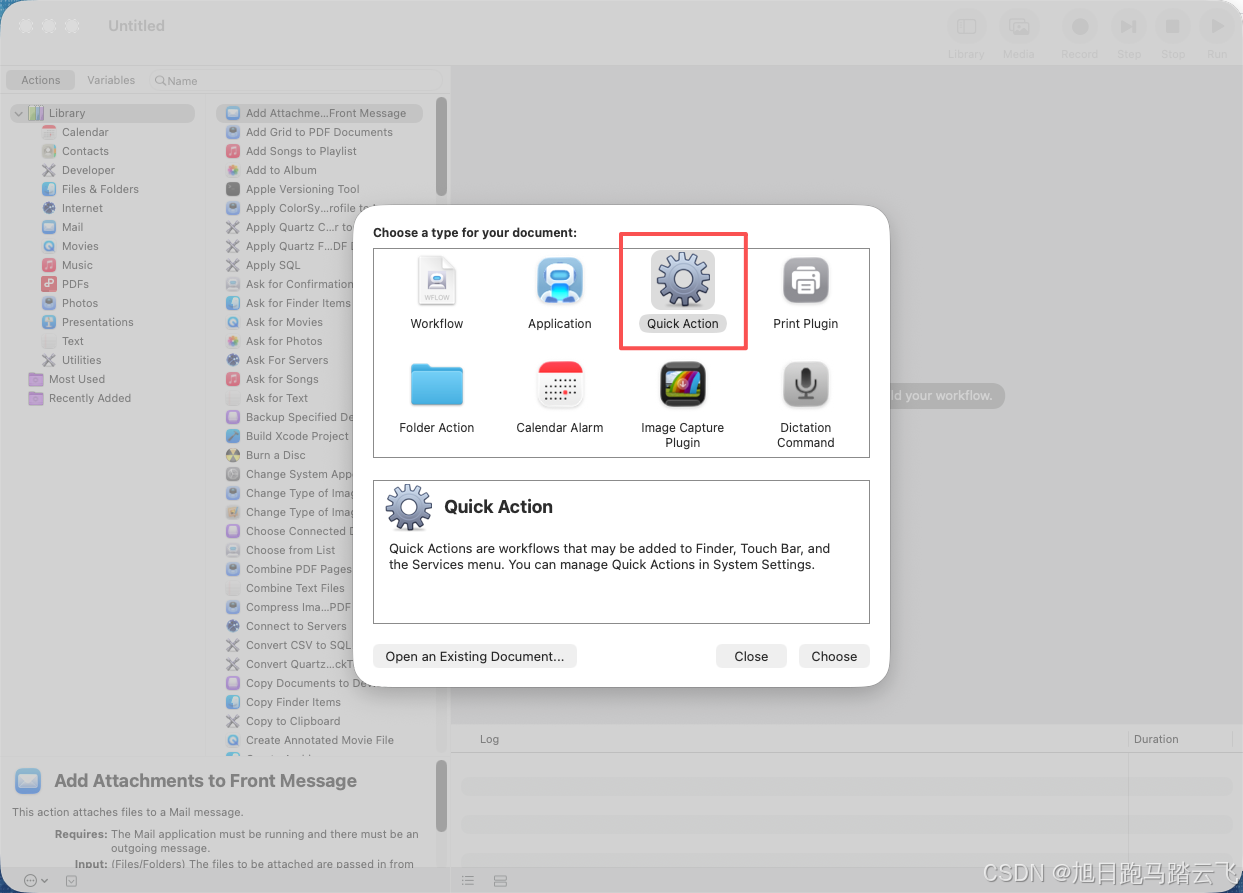Select the Burn a Disc action
This screenshot has width=1243, height=893.
pyautogui.click(x=276, y=455)
